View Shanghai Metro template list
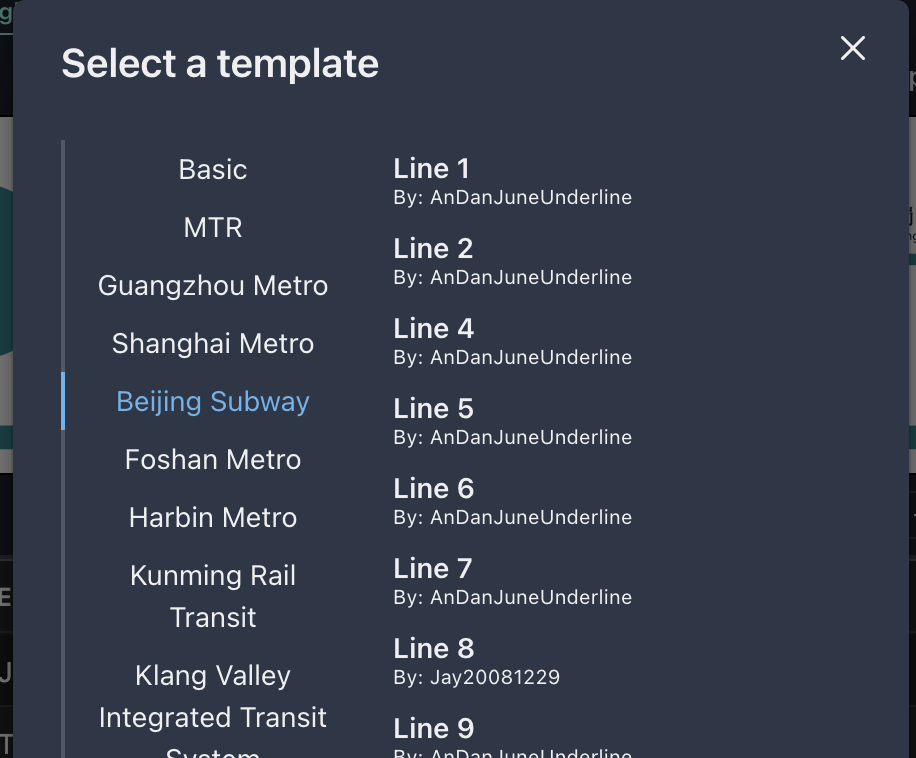This screenshot has width=916, height=758. tap(212, 343)
